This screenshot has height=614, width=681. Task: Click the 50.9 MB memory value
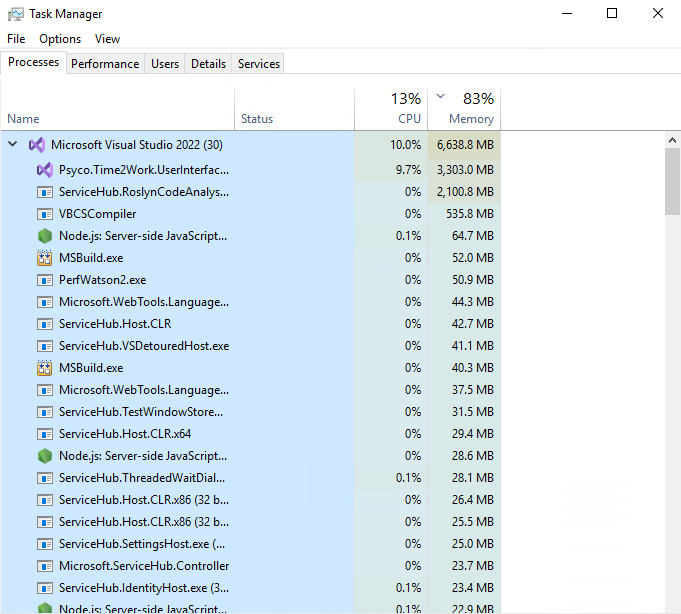pos(473,280)
